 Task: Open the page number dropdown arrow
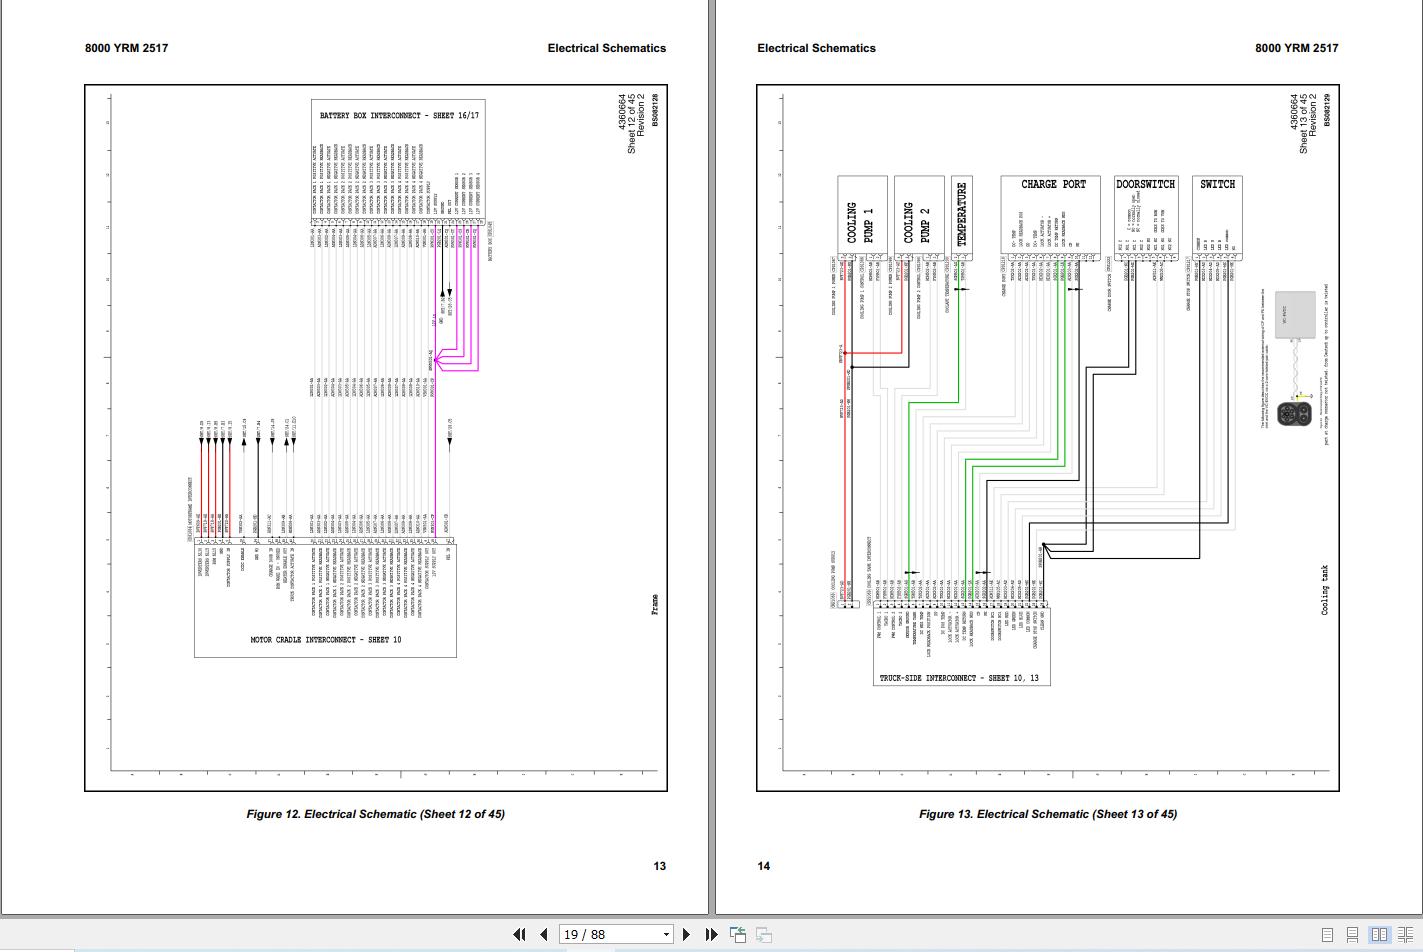coord(666,934)
